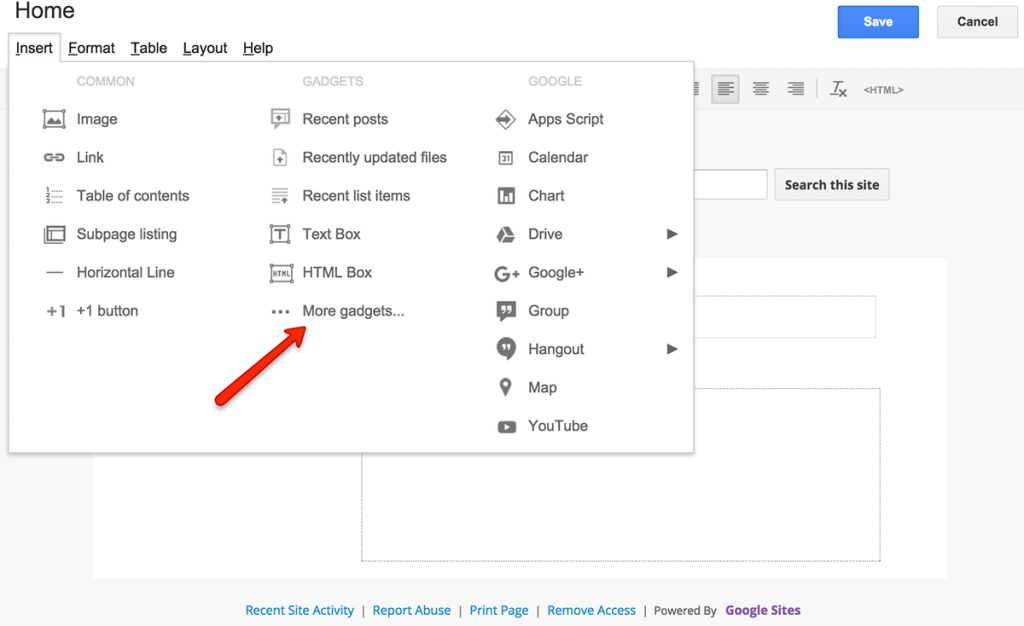Align text left in the toolbar
This screenshot has height=626, width=1024.
coord(725,89)
